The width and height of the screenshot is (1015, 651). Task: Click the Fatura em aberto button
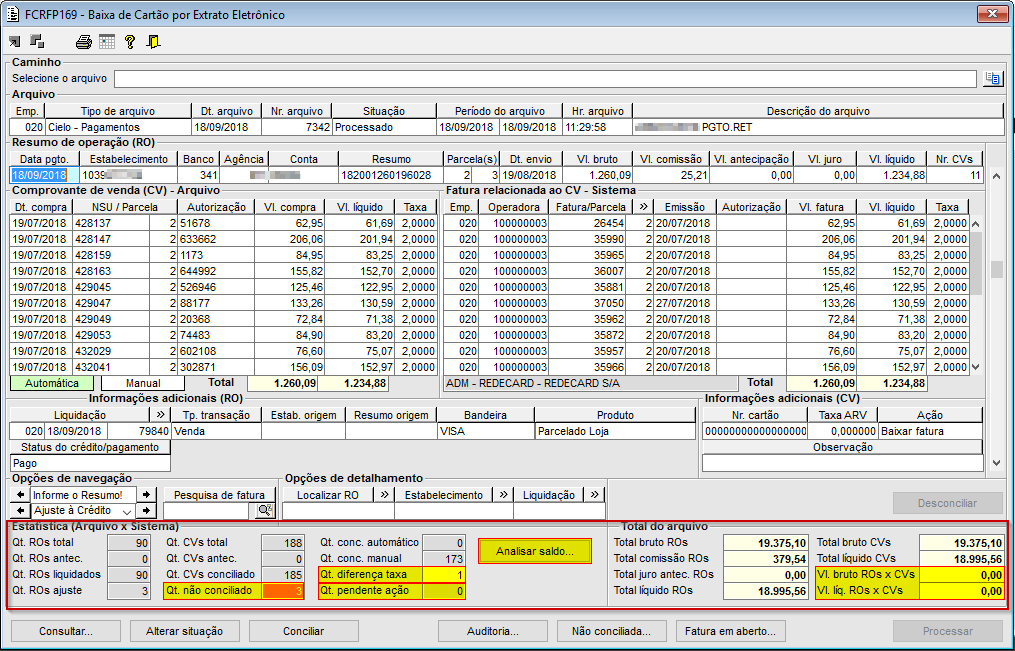(x=730, y=631)
